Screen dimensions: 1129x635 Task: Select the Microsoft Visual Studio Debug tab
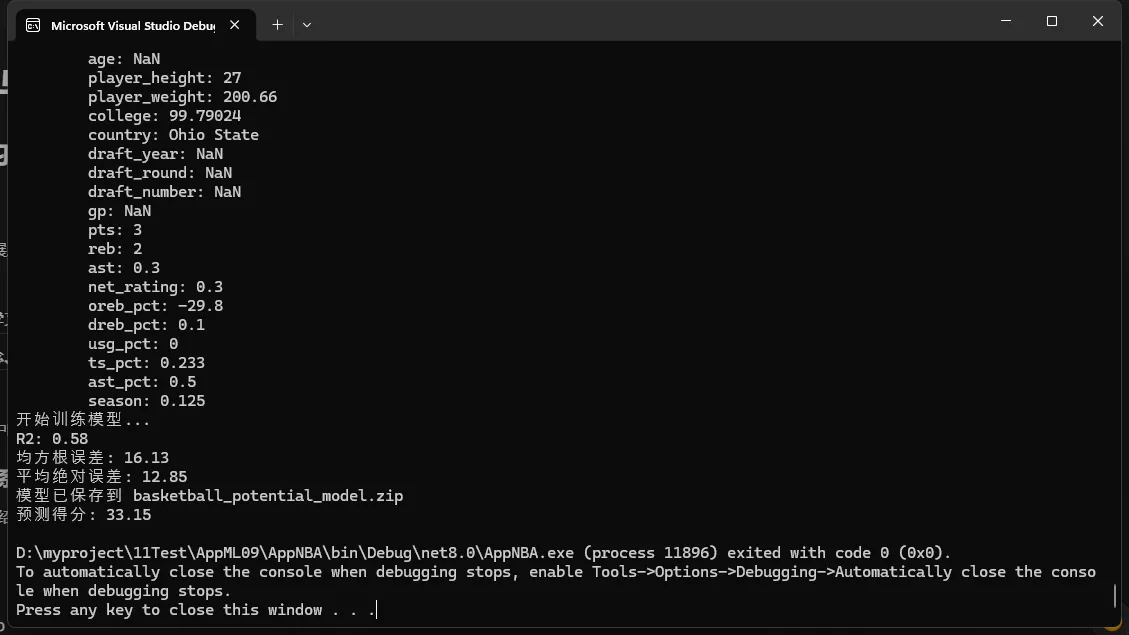(132, 25)
